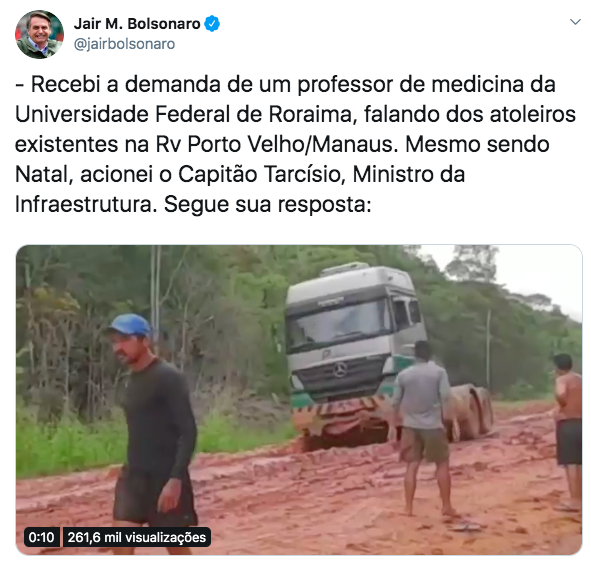Click the stuck truck's windshield in video

(x=338, y=321)
